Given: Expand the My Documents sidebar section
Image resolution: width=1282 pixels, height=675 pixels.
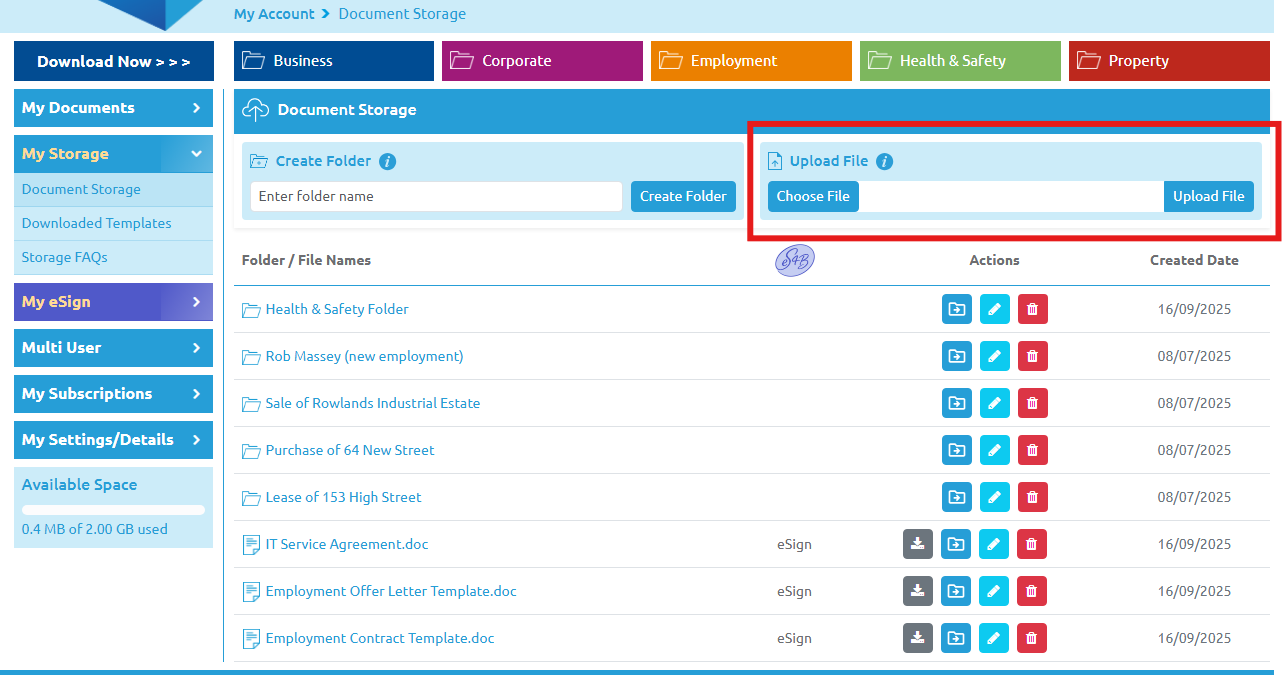Looking at the screenshot, I should [113, 108].
